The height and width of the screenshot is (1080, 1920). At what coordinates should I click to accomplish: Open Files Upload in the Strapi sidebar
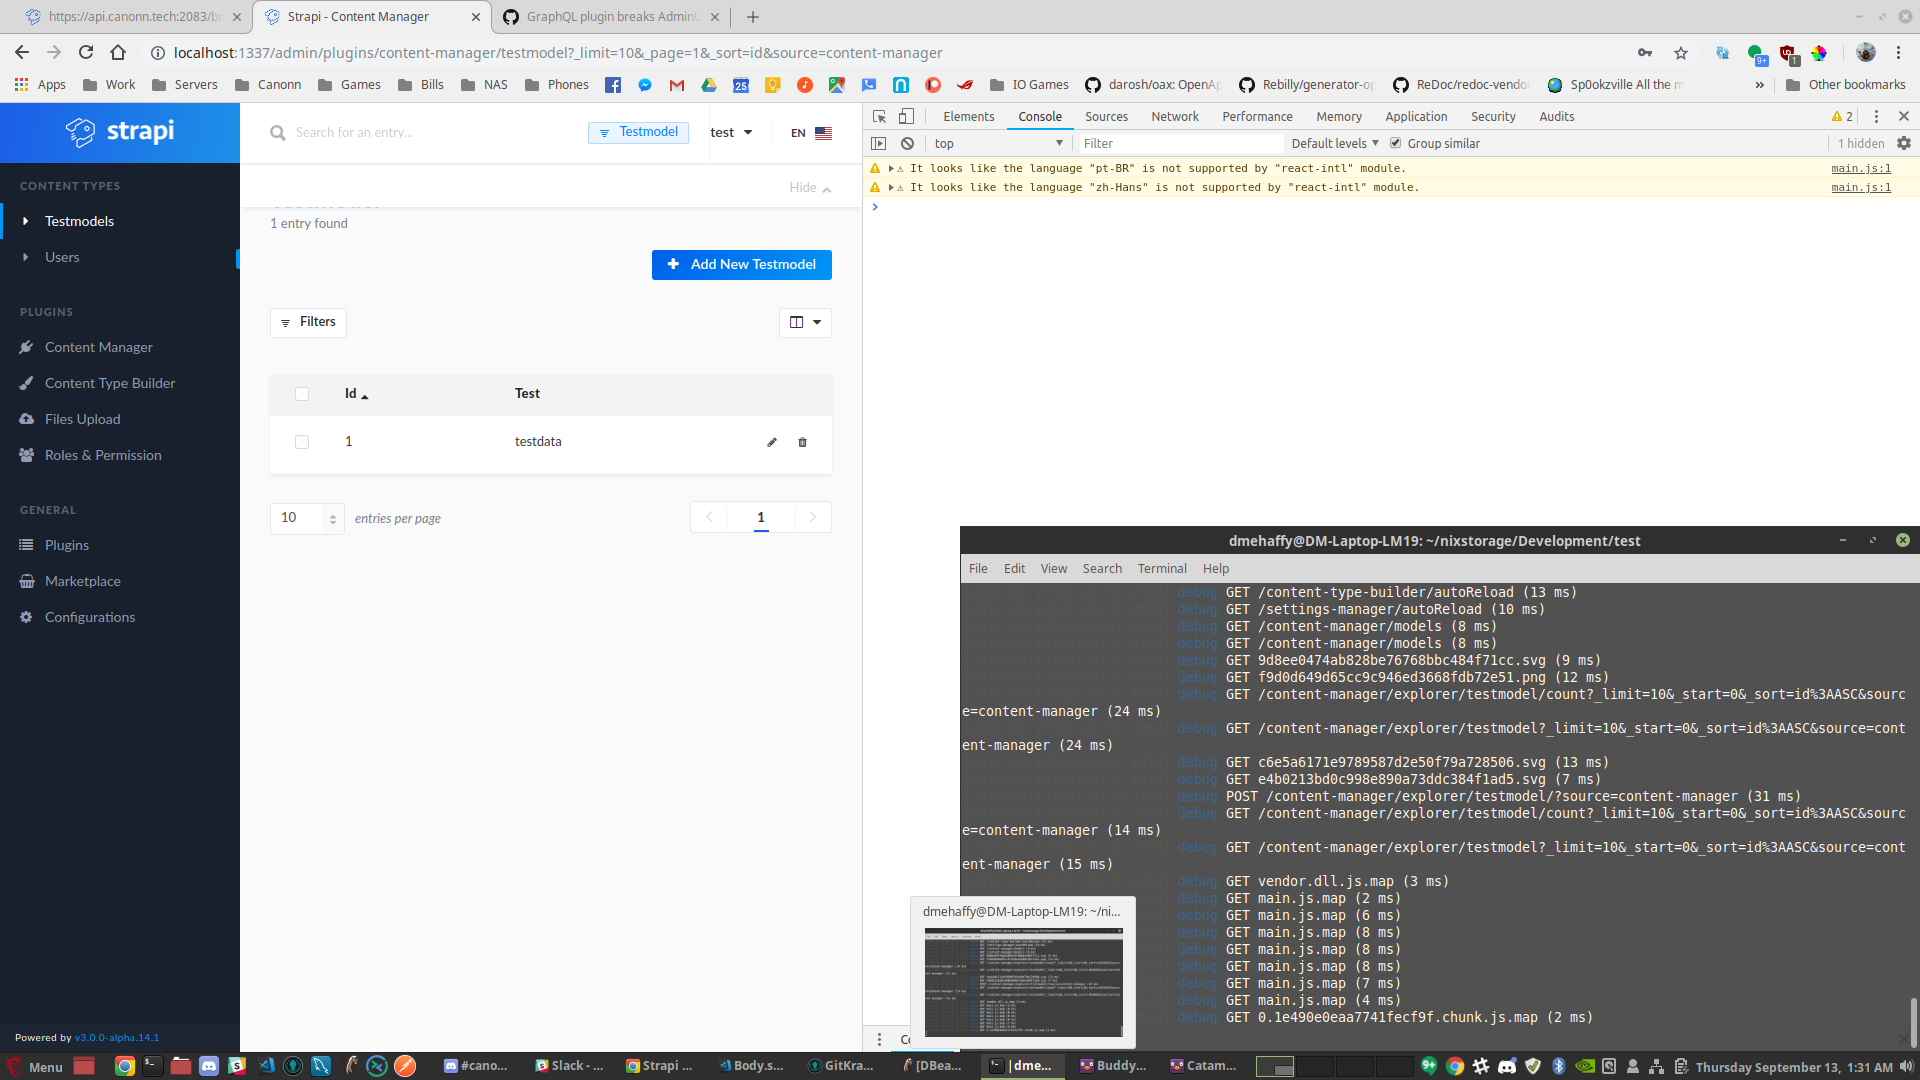tap(81, 418)
